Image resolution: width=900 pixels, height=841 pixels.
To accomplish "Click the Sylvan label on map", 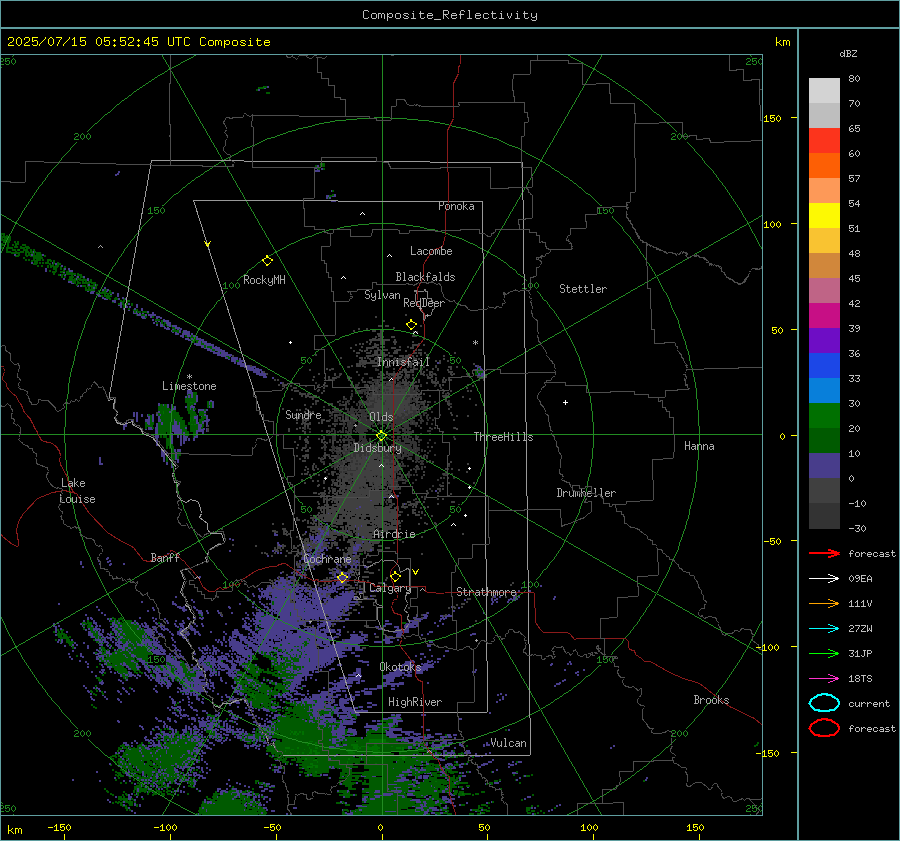I will (382, 295).
